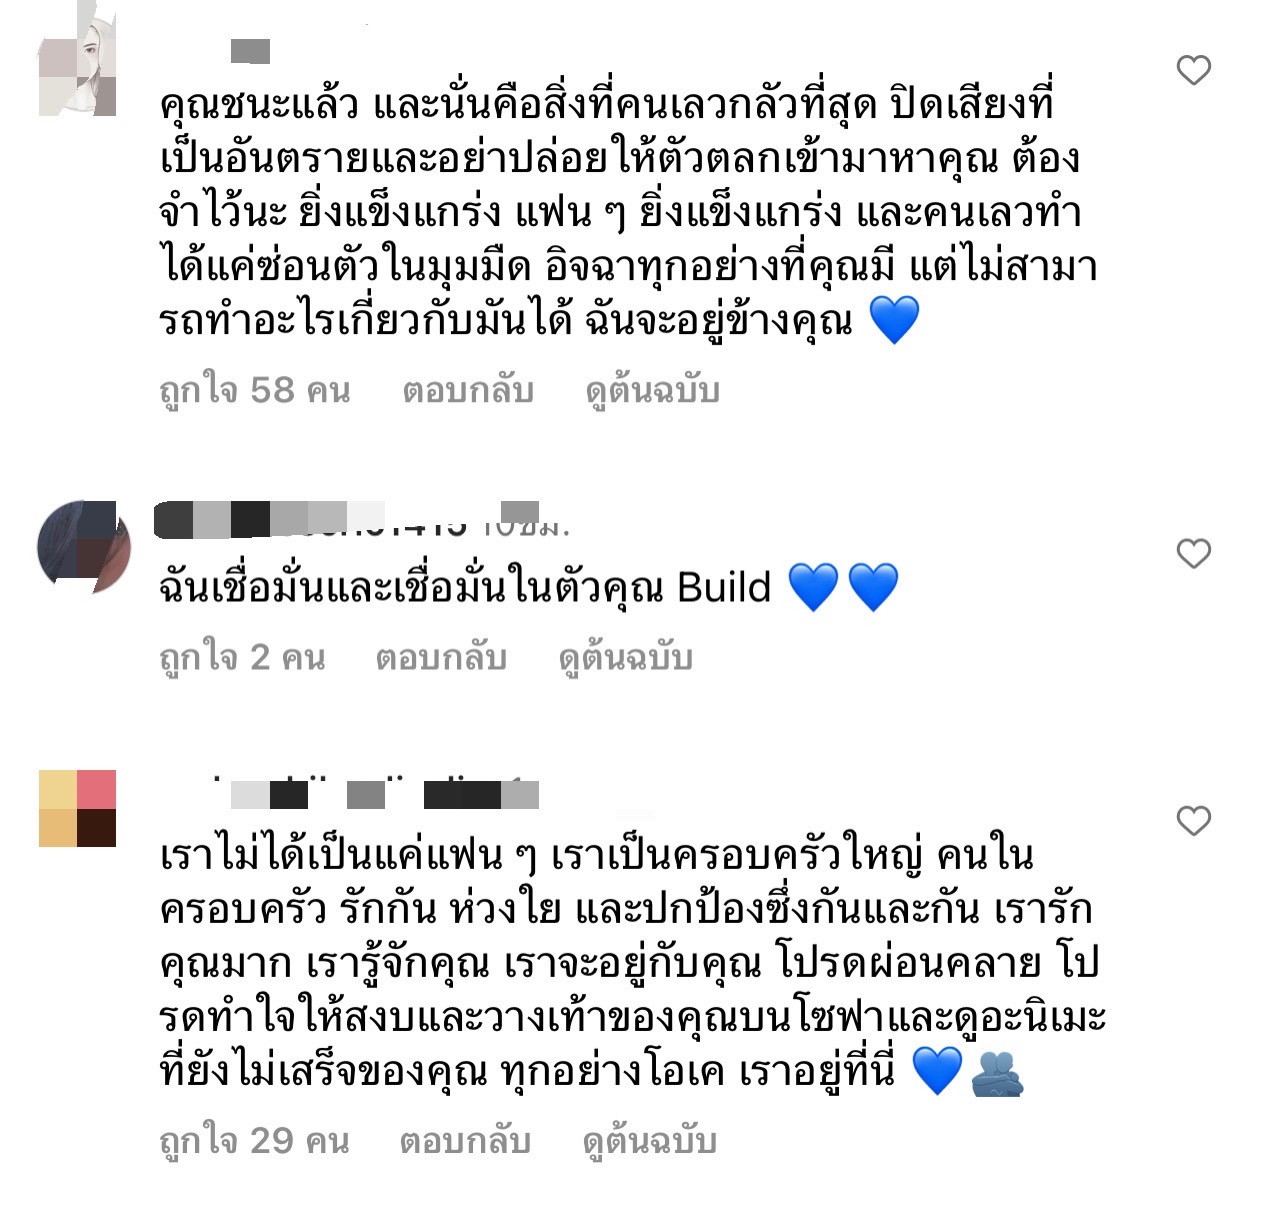1284x1221 pixels.
Task: View the likes list ถูกใจ 58 คน
Action: click(255, 390)
